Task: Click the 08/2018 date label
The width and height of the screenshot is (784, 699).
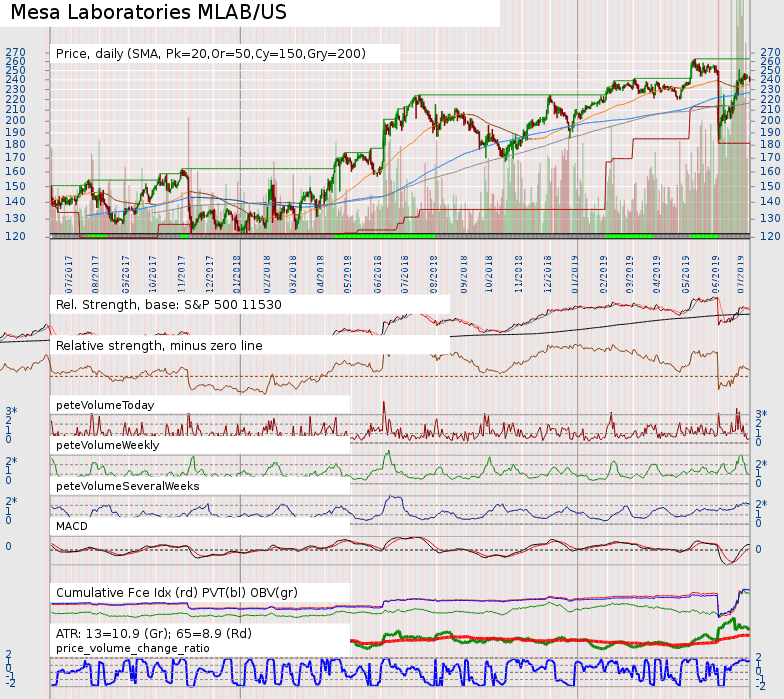Action: point(434,274)
